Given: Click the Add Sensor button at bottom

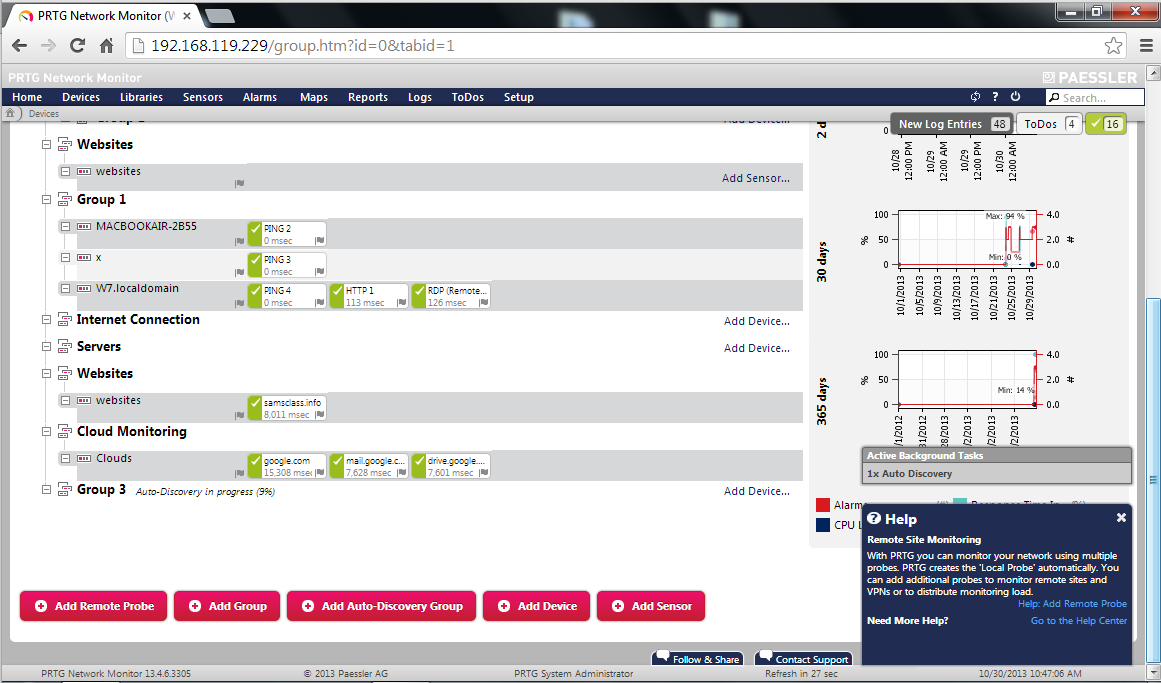Looking at the screenshot, I should [651, 606].
